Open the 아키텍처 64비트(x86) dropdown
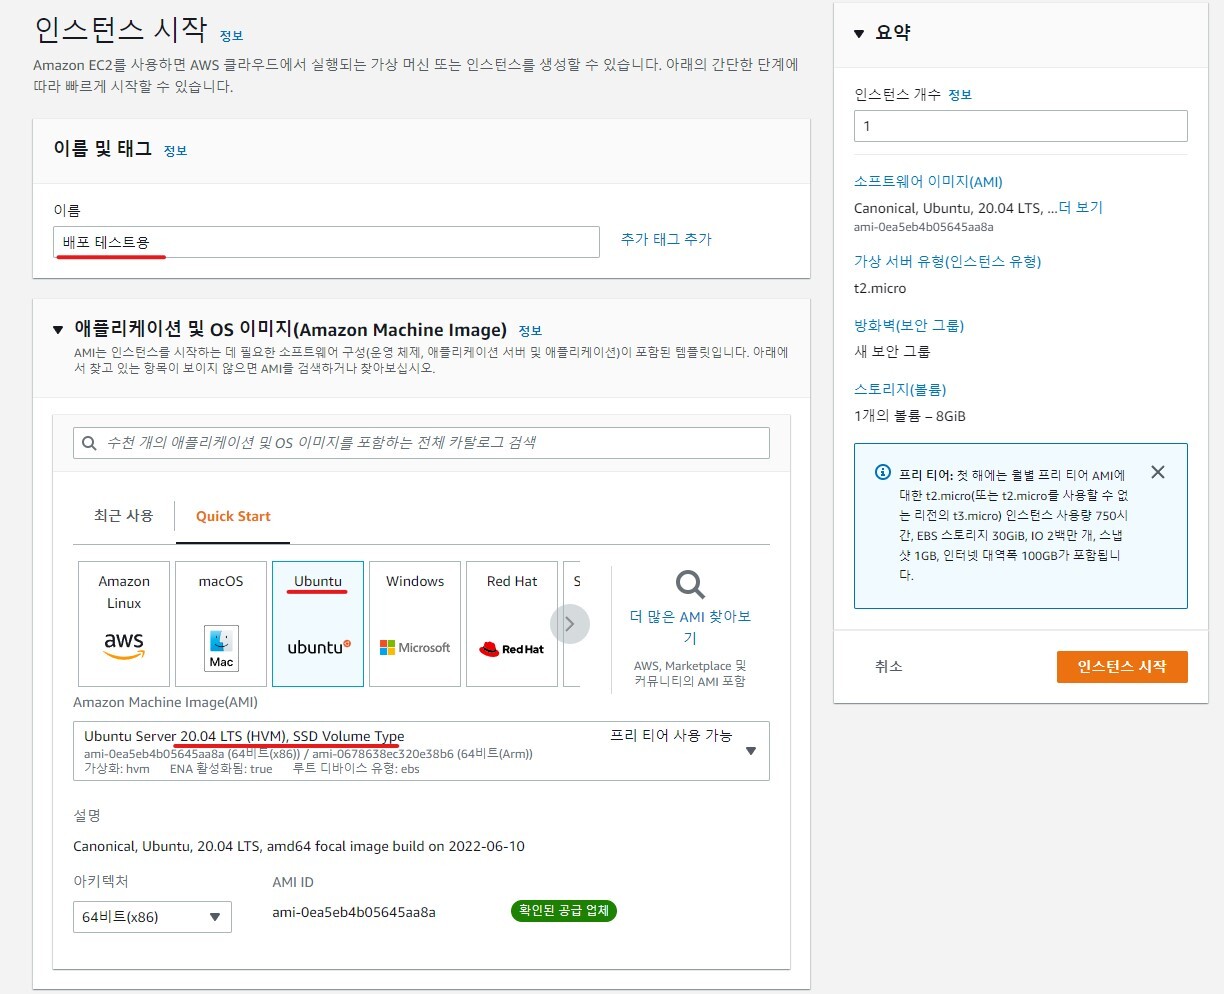This screenshot has height=994, width=1224. [x=153, y=917]
